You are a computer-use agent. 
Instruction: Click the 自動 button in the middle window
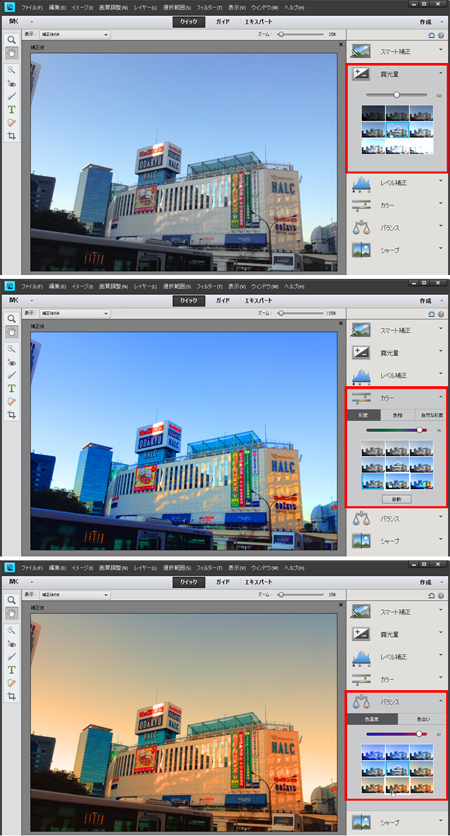[x=396, y=499]
